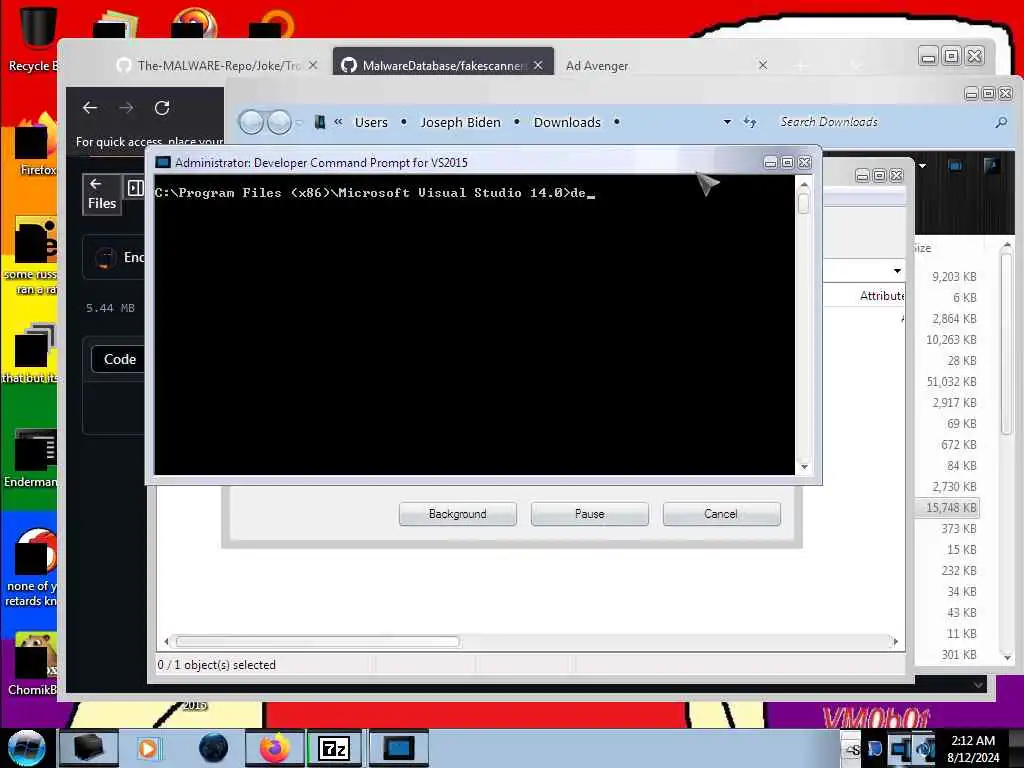This screenshot has width=1024, height=768.
Task: Expand the breadcrumb overflow chevrons
Action: 338,121
